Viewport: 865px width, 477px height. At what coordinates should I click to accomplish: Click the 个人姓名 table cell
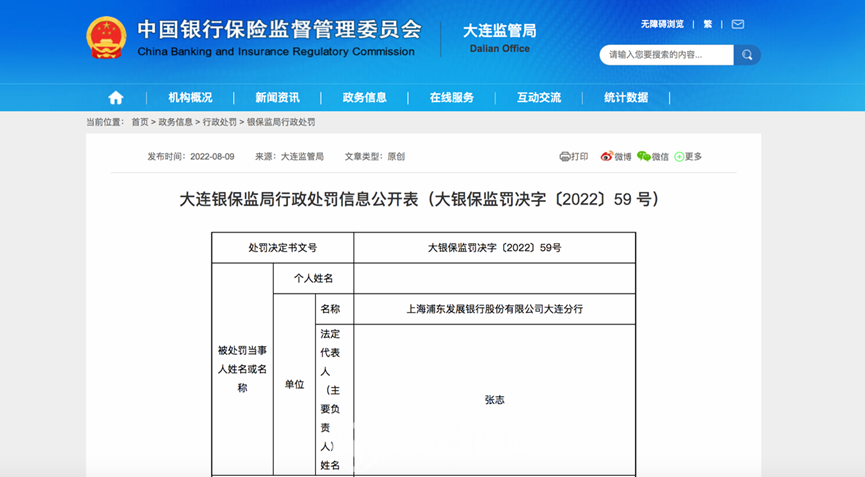coord(313,278)
